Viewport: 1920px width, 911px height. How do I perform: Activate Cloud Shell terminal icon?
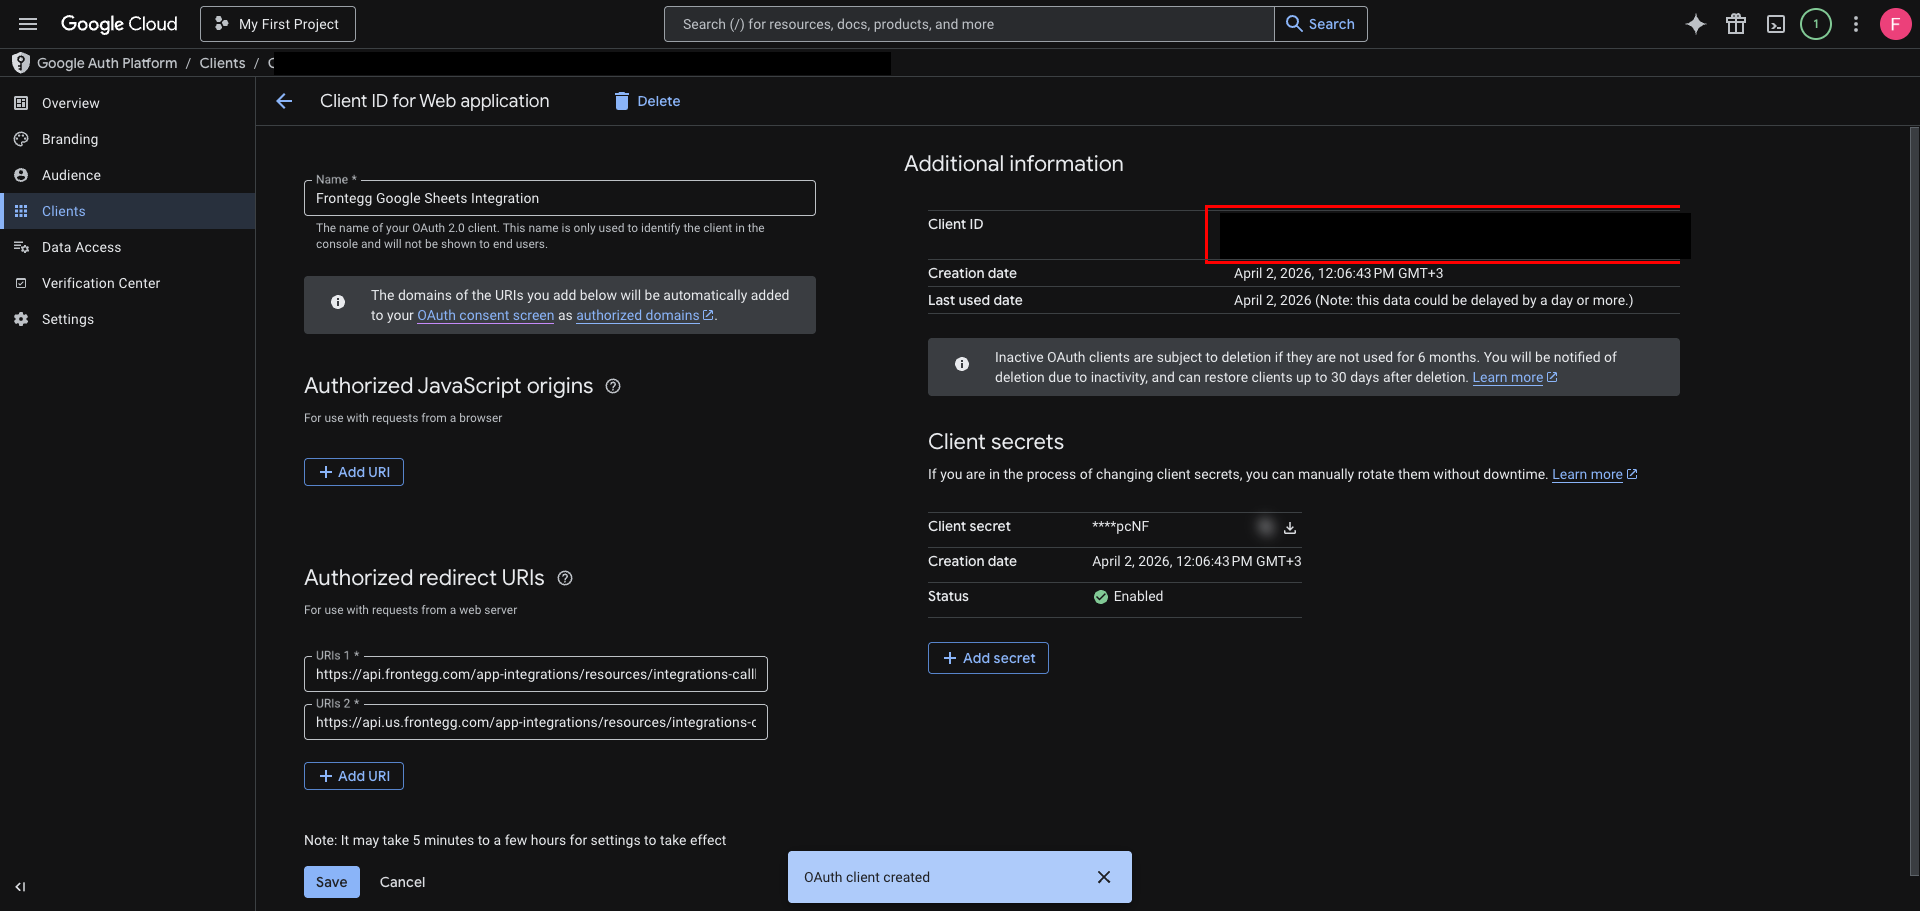(1776, 24)
